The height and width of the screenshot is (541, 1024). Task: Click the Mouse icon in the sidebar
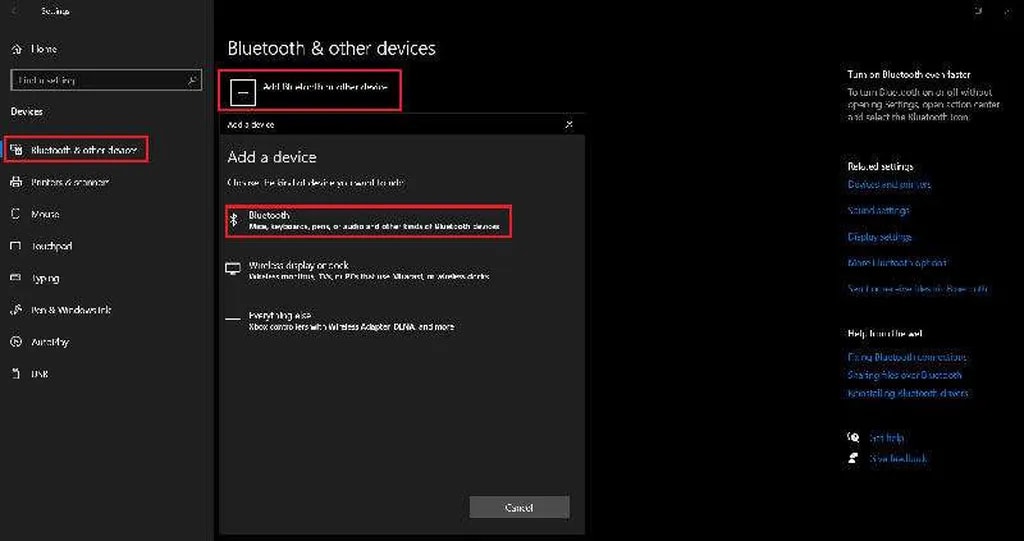click(x=16, y=214)
